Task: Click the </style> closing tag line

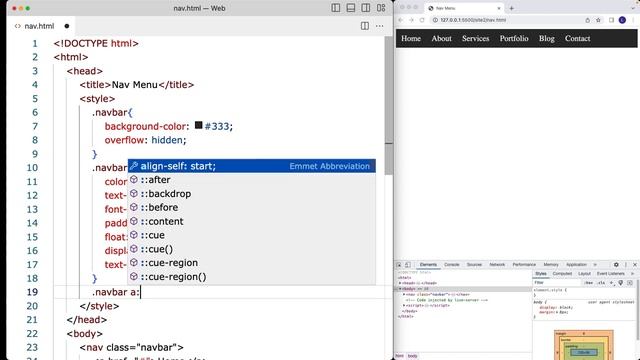Action: point(100,306)
